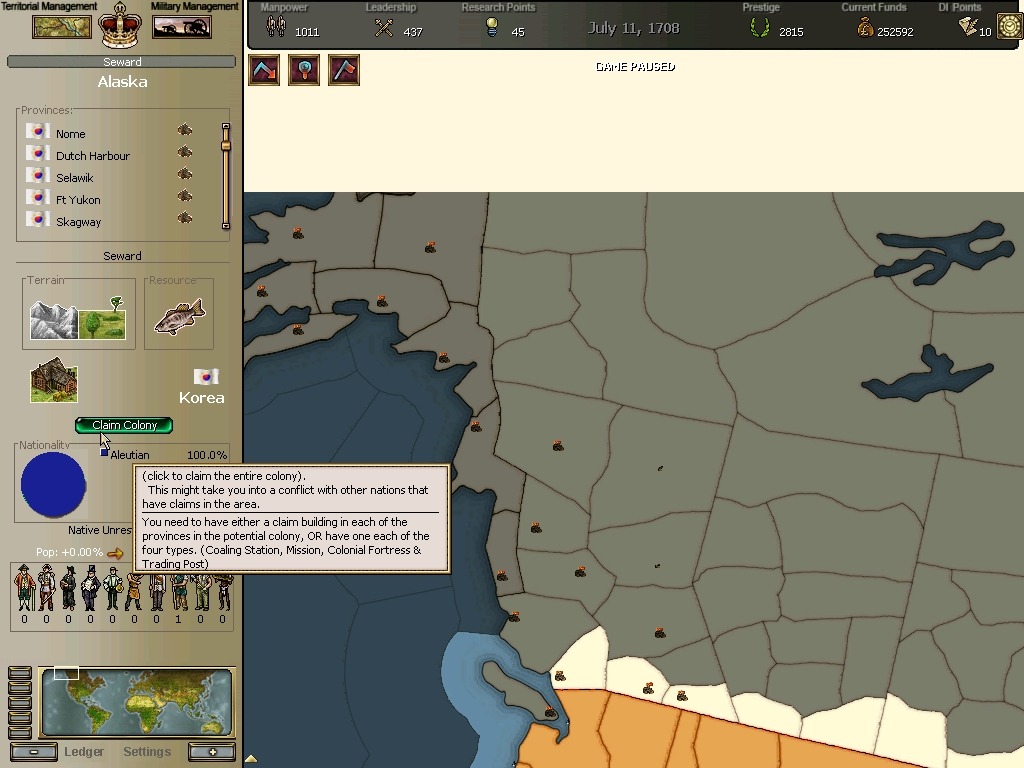Open the Settings menu

(x=147, y=752)
